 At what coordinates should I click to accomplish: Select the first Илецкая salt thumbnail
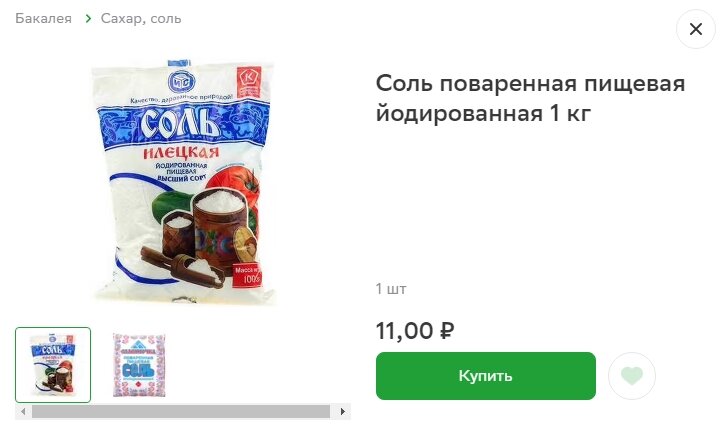pyautogui.click(x=53, y=365)
